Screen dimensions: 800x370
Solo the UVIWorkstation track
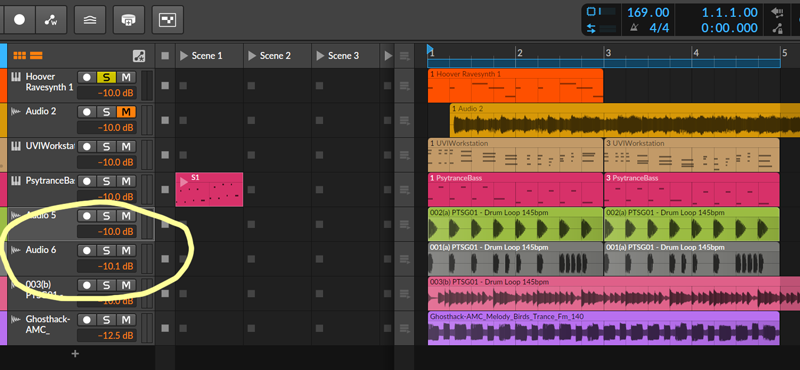coord(106,146)
